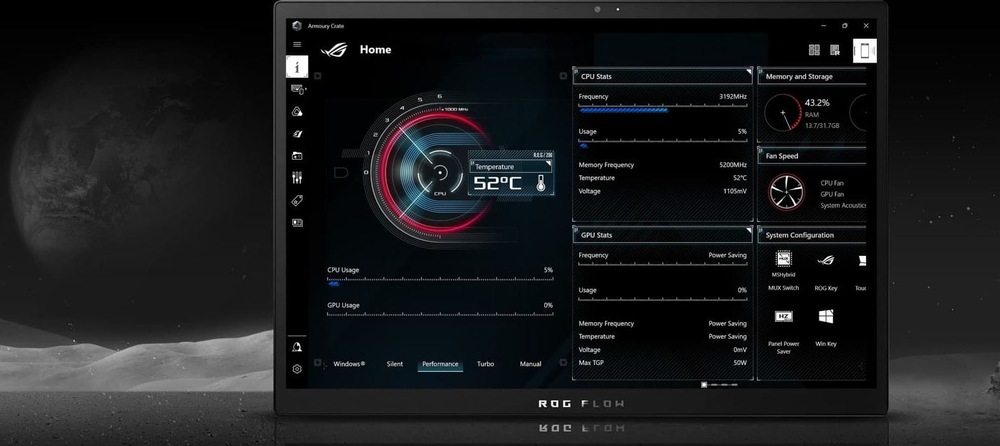This screenshot has height=446, width=1000.
Task: Click the GPU Frequency Power Saving value
Action: [727, 255]
